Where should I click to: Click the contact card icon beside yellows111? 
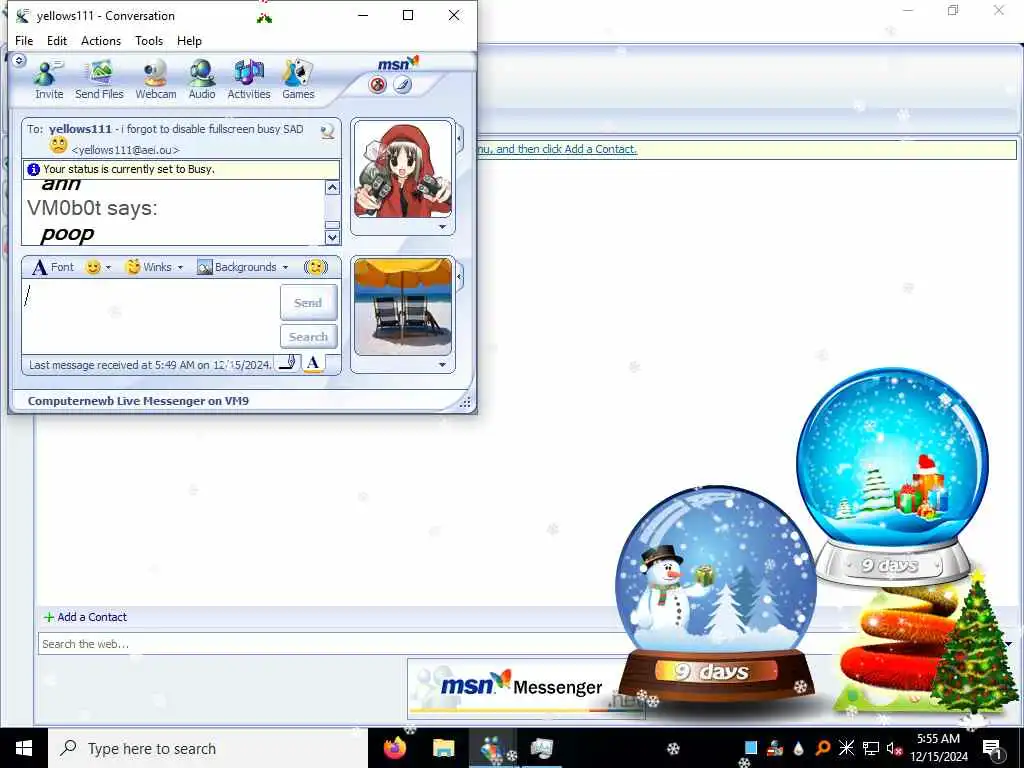(328, 131)
